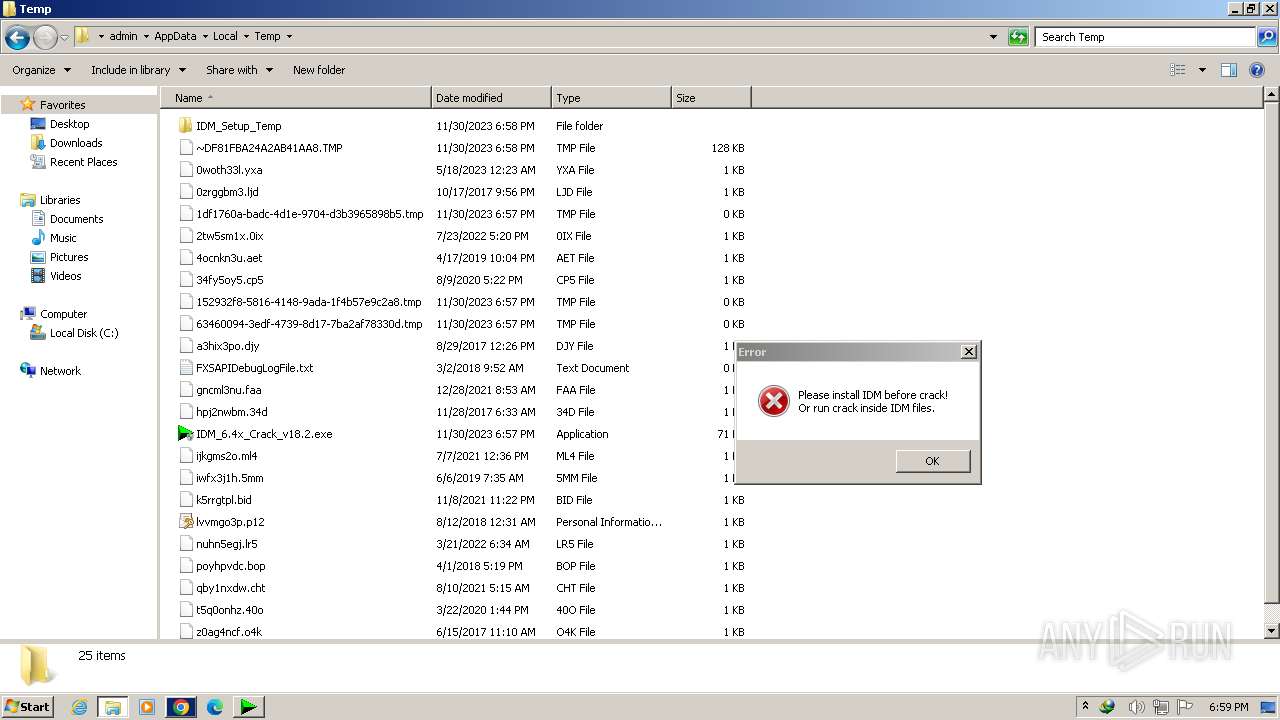Viewport: 1280px width, 720px height.
Task: Click admin in the address breadcrumb
Action: click(123, 37)
